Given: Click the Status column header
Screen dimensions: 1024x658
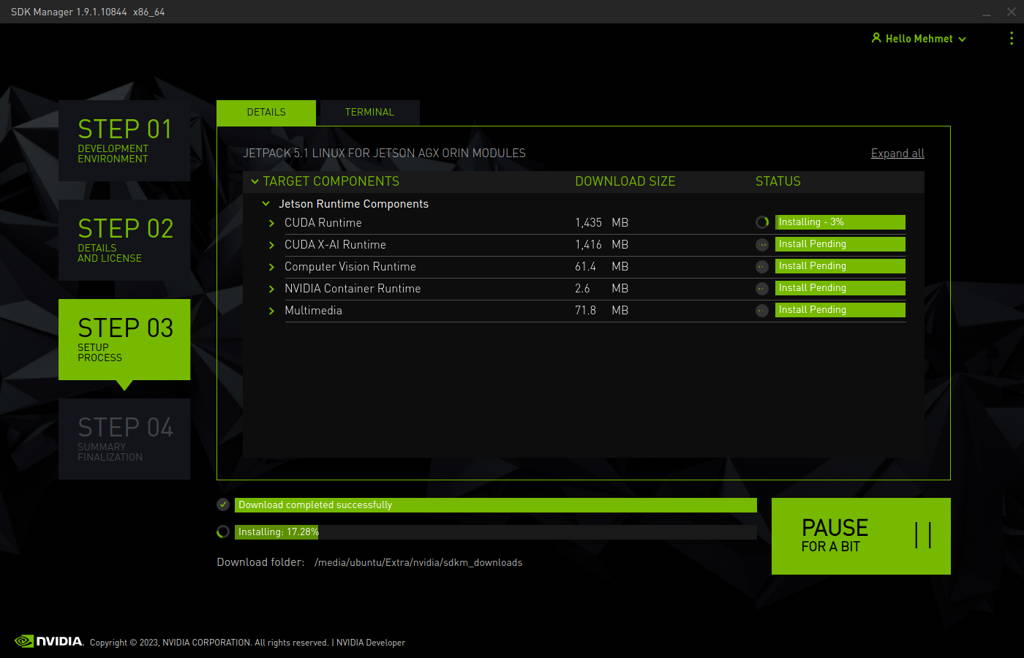Looking at the screenshot, I should pos(778,181).
